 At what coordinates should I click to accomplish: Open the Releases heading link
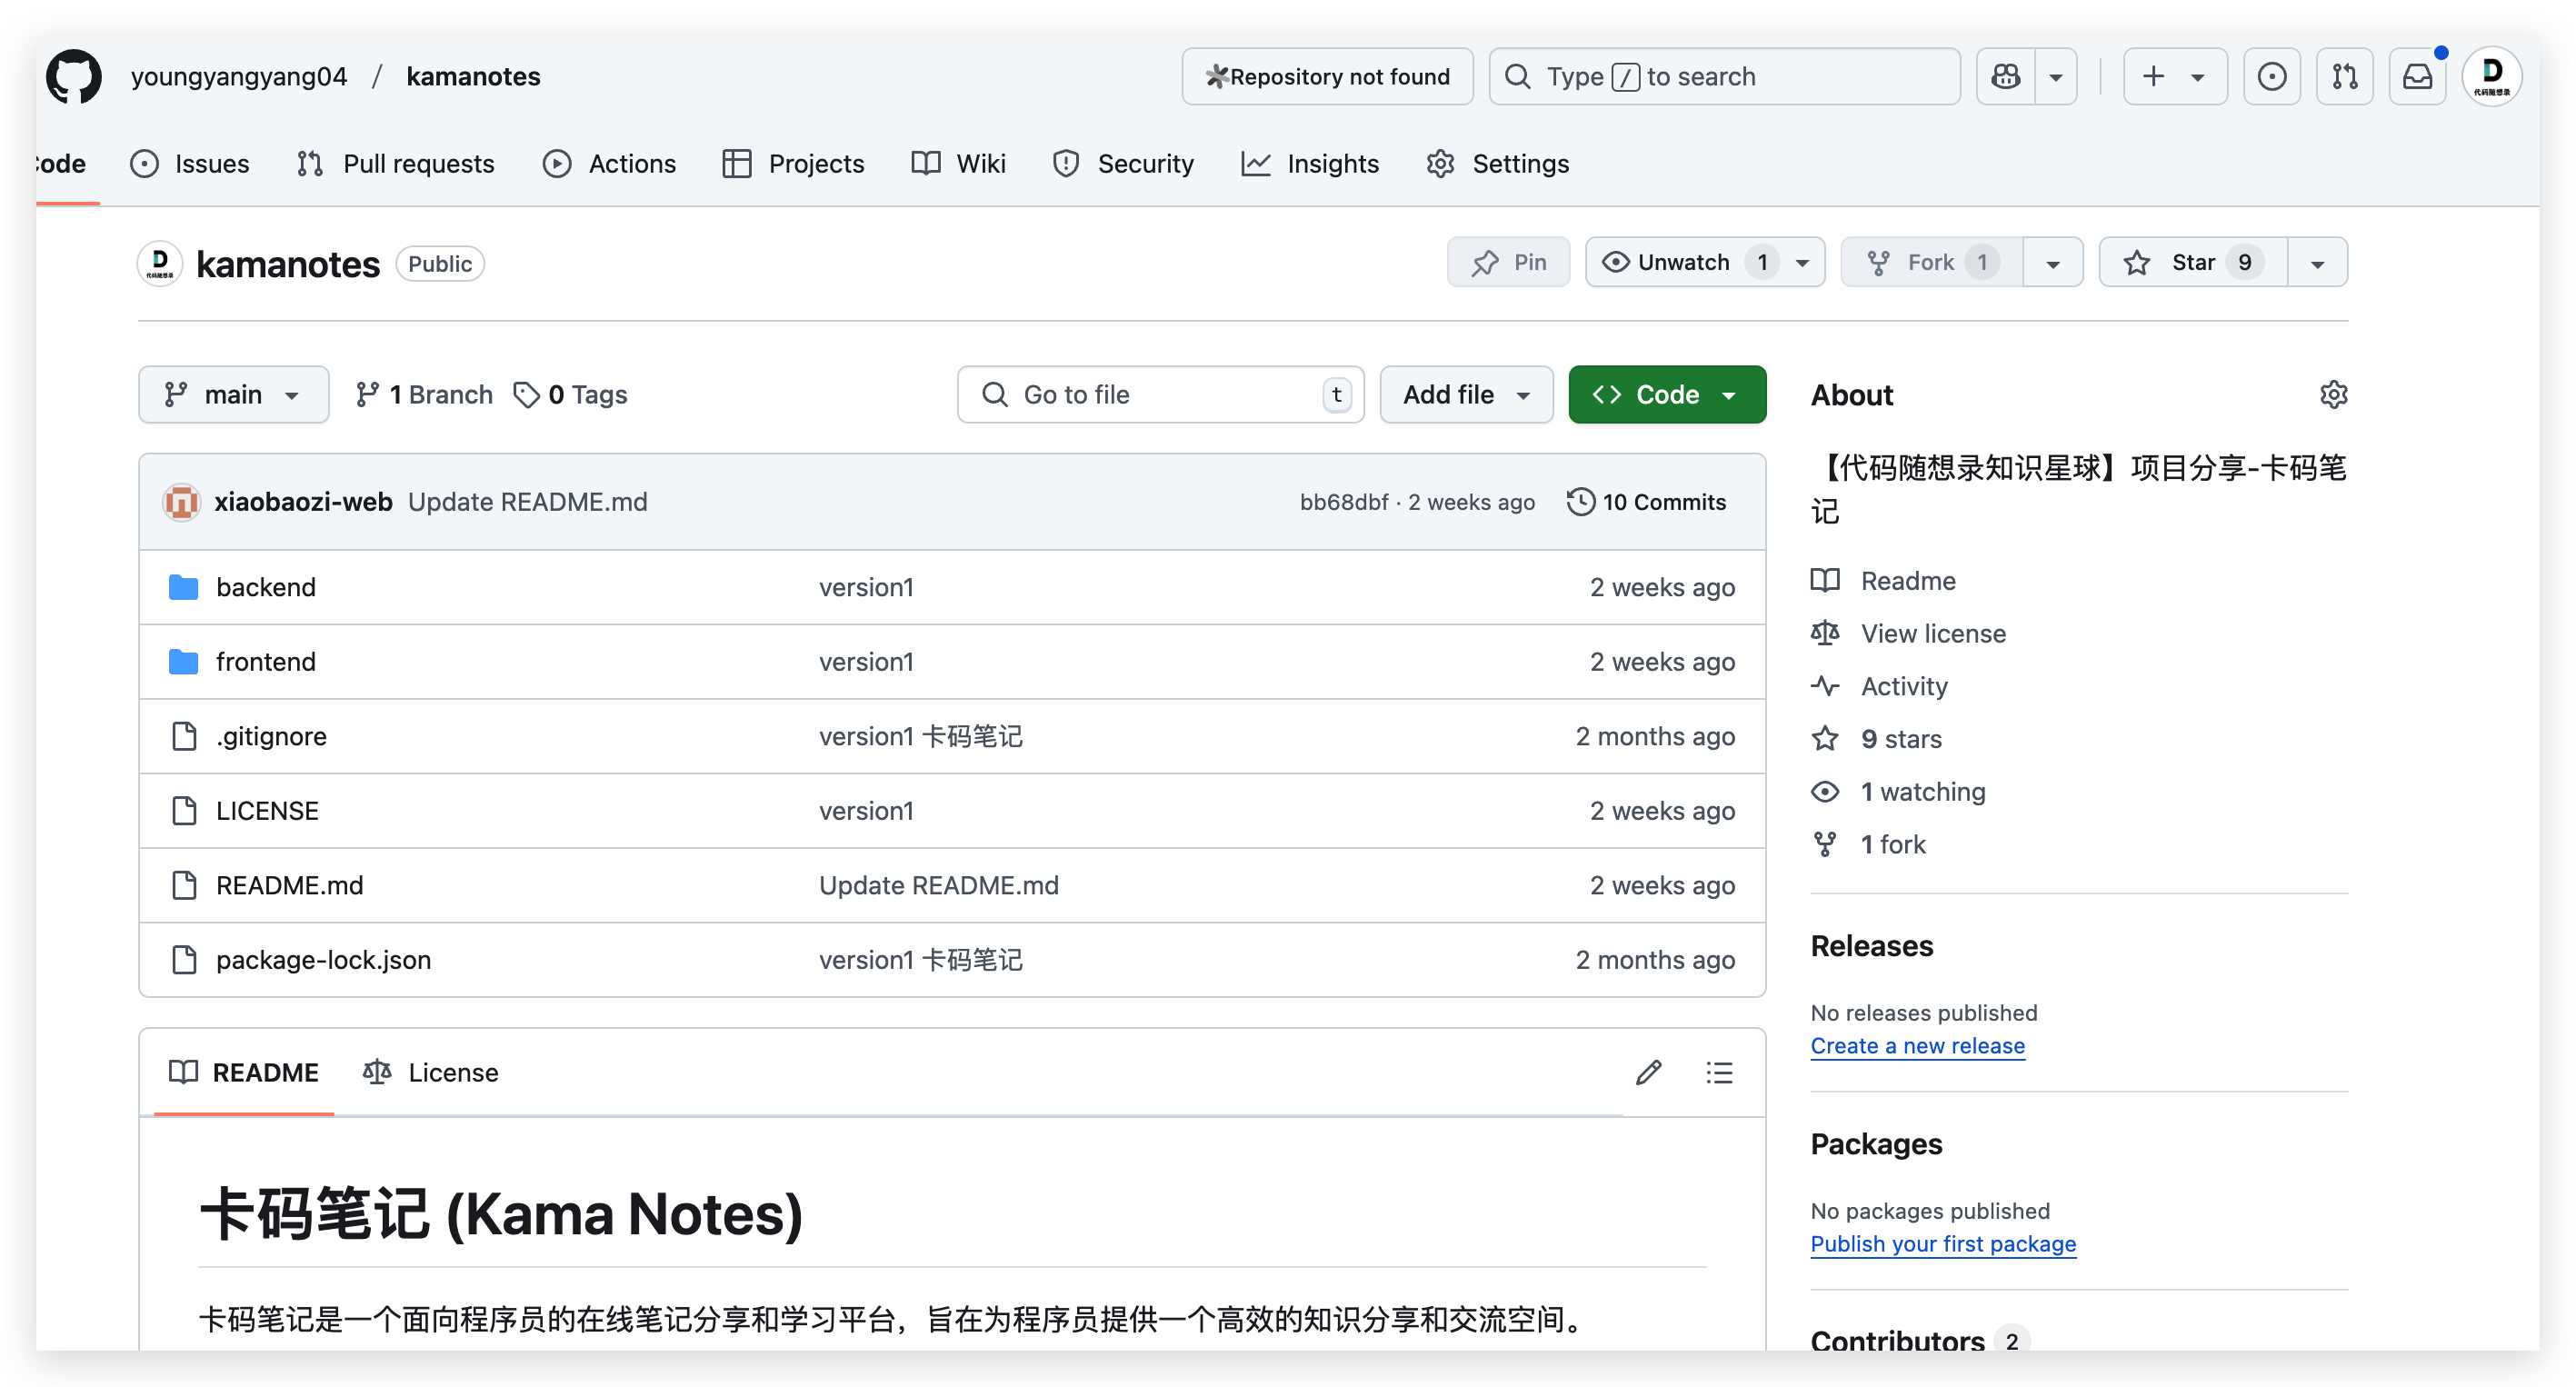(x=1871, y=945)
